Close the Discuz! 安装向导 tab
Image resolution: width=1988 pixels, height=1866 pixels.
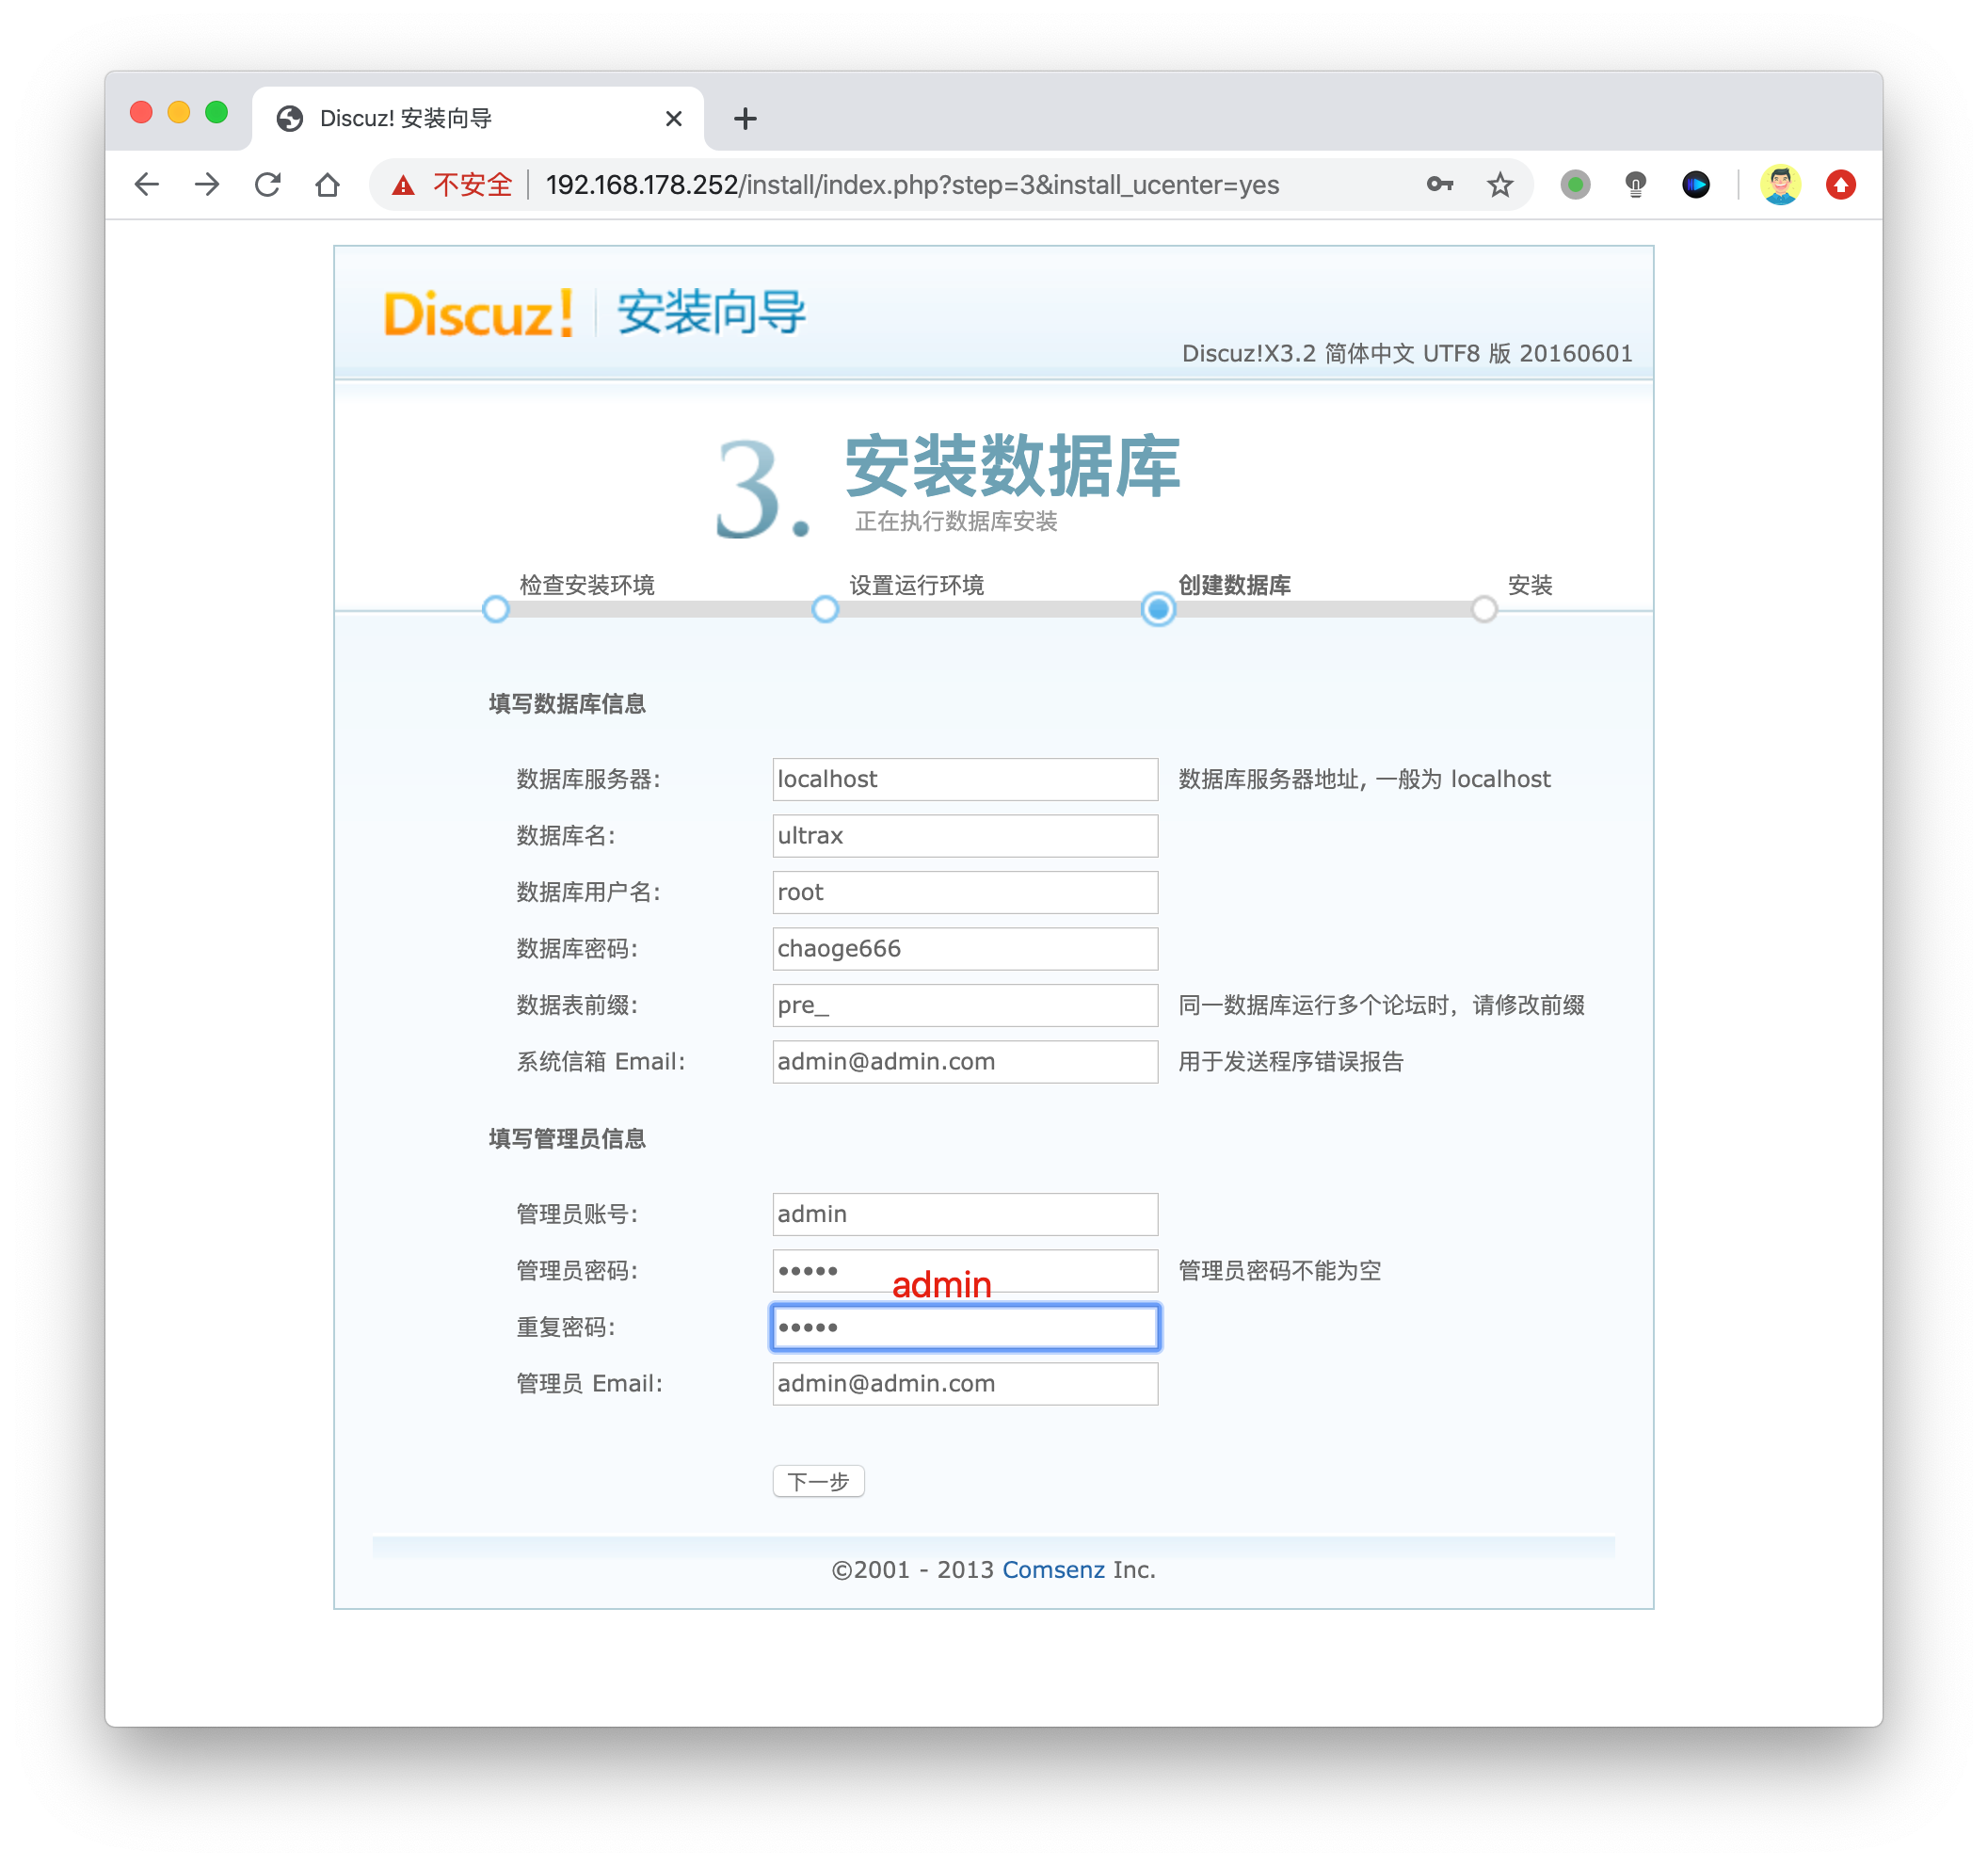click(674, 119)
